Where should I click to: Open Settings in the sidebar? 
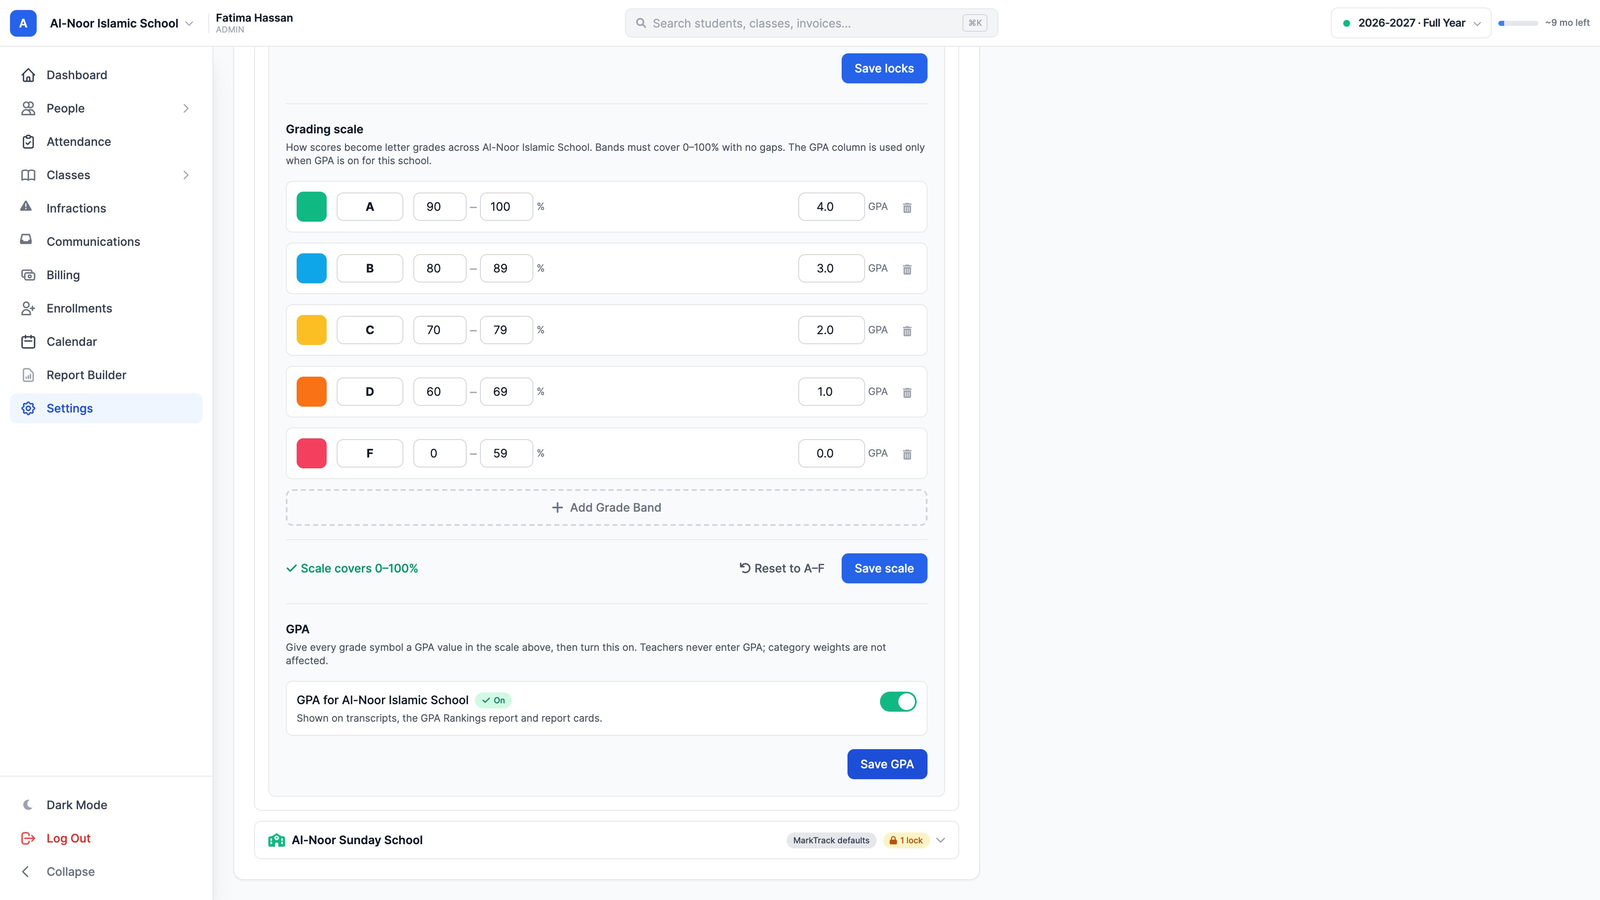click(x=106, y=408)
